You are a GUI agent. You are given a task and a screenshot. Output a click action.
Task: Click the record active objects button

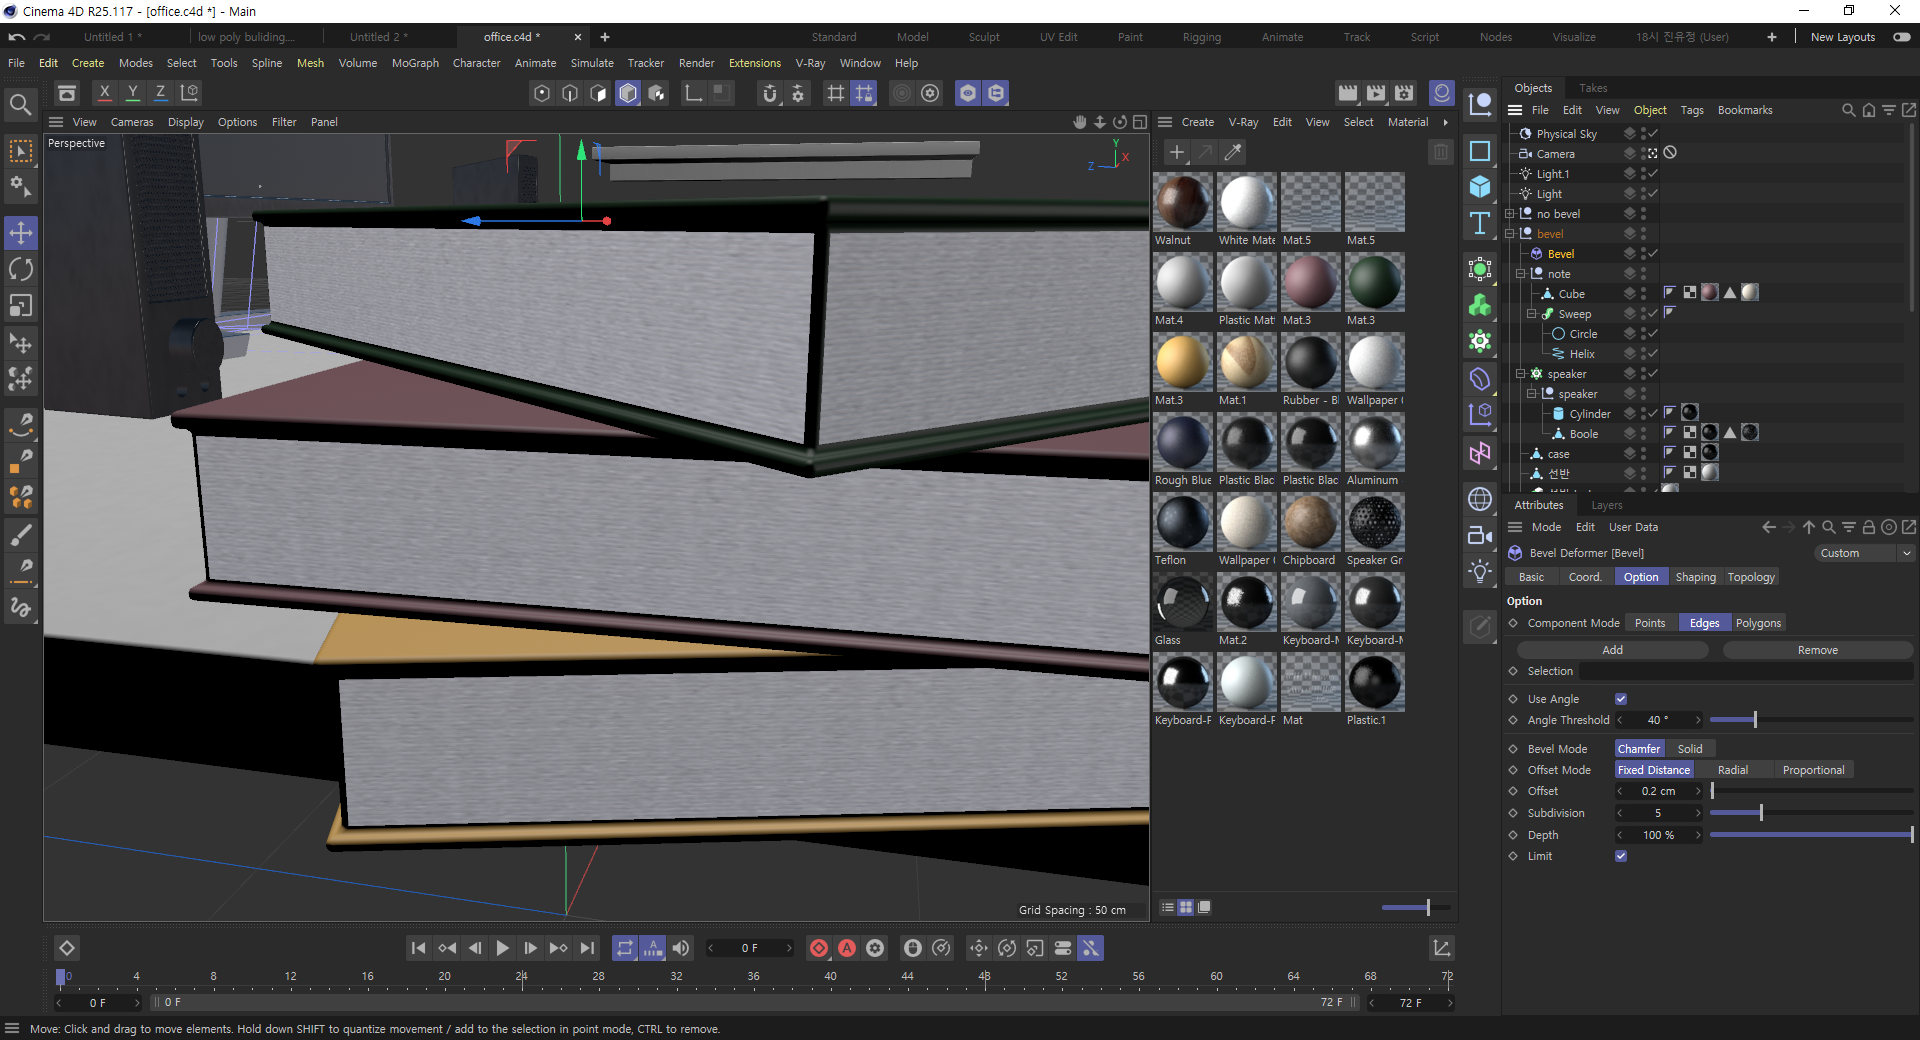coord(819,948)
